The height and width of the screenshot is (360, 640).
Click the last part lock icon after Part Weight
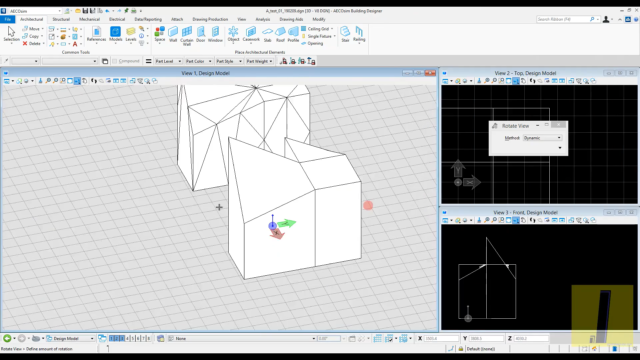pyautogui.click(x=311, y=61)
